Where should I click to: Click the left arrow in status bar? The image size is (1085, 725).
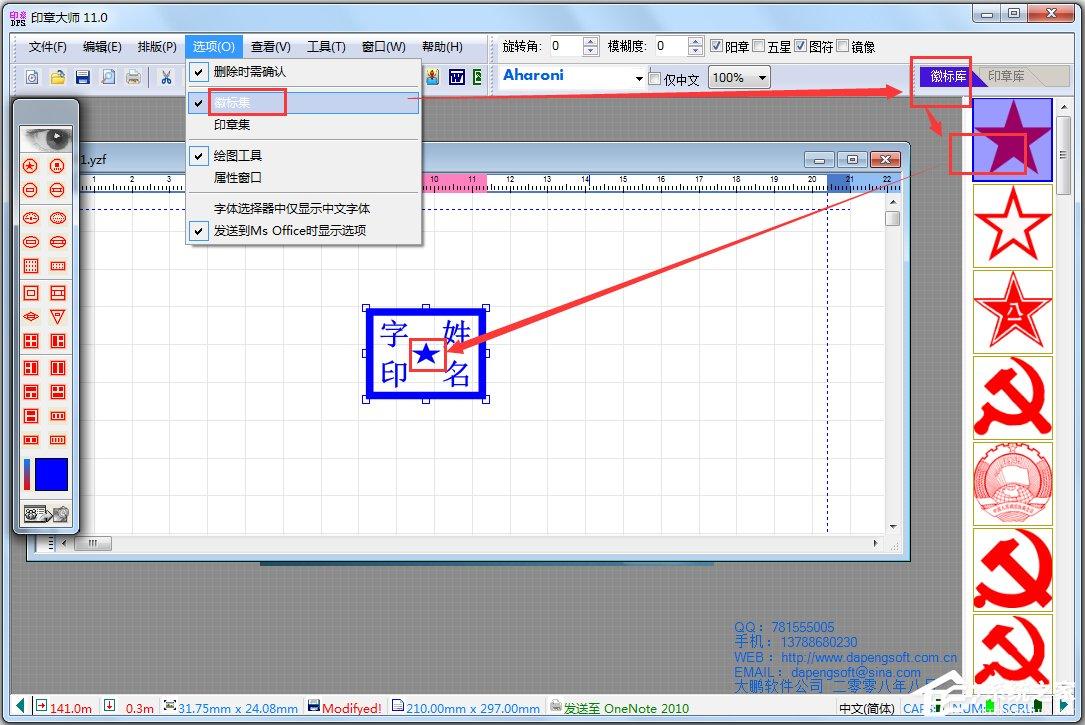coord(19,706)
